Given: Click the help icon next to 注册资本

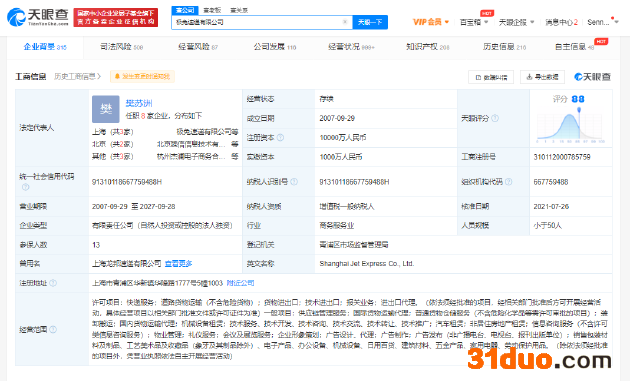Looking at the screenshot, I should click(x=280, y=137).
